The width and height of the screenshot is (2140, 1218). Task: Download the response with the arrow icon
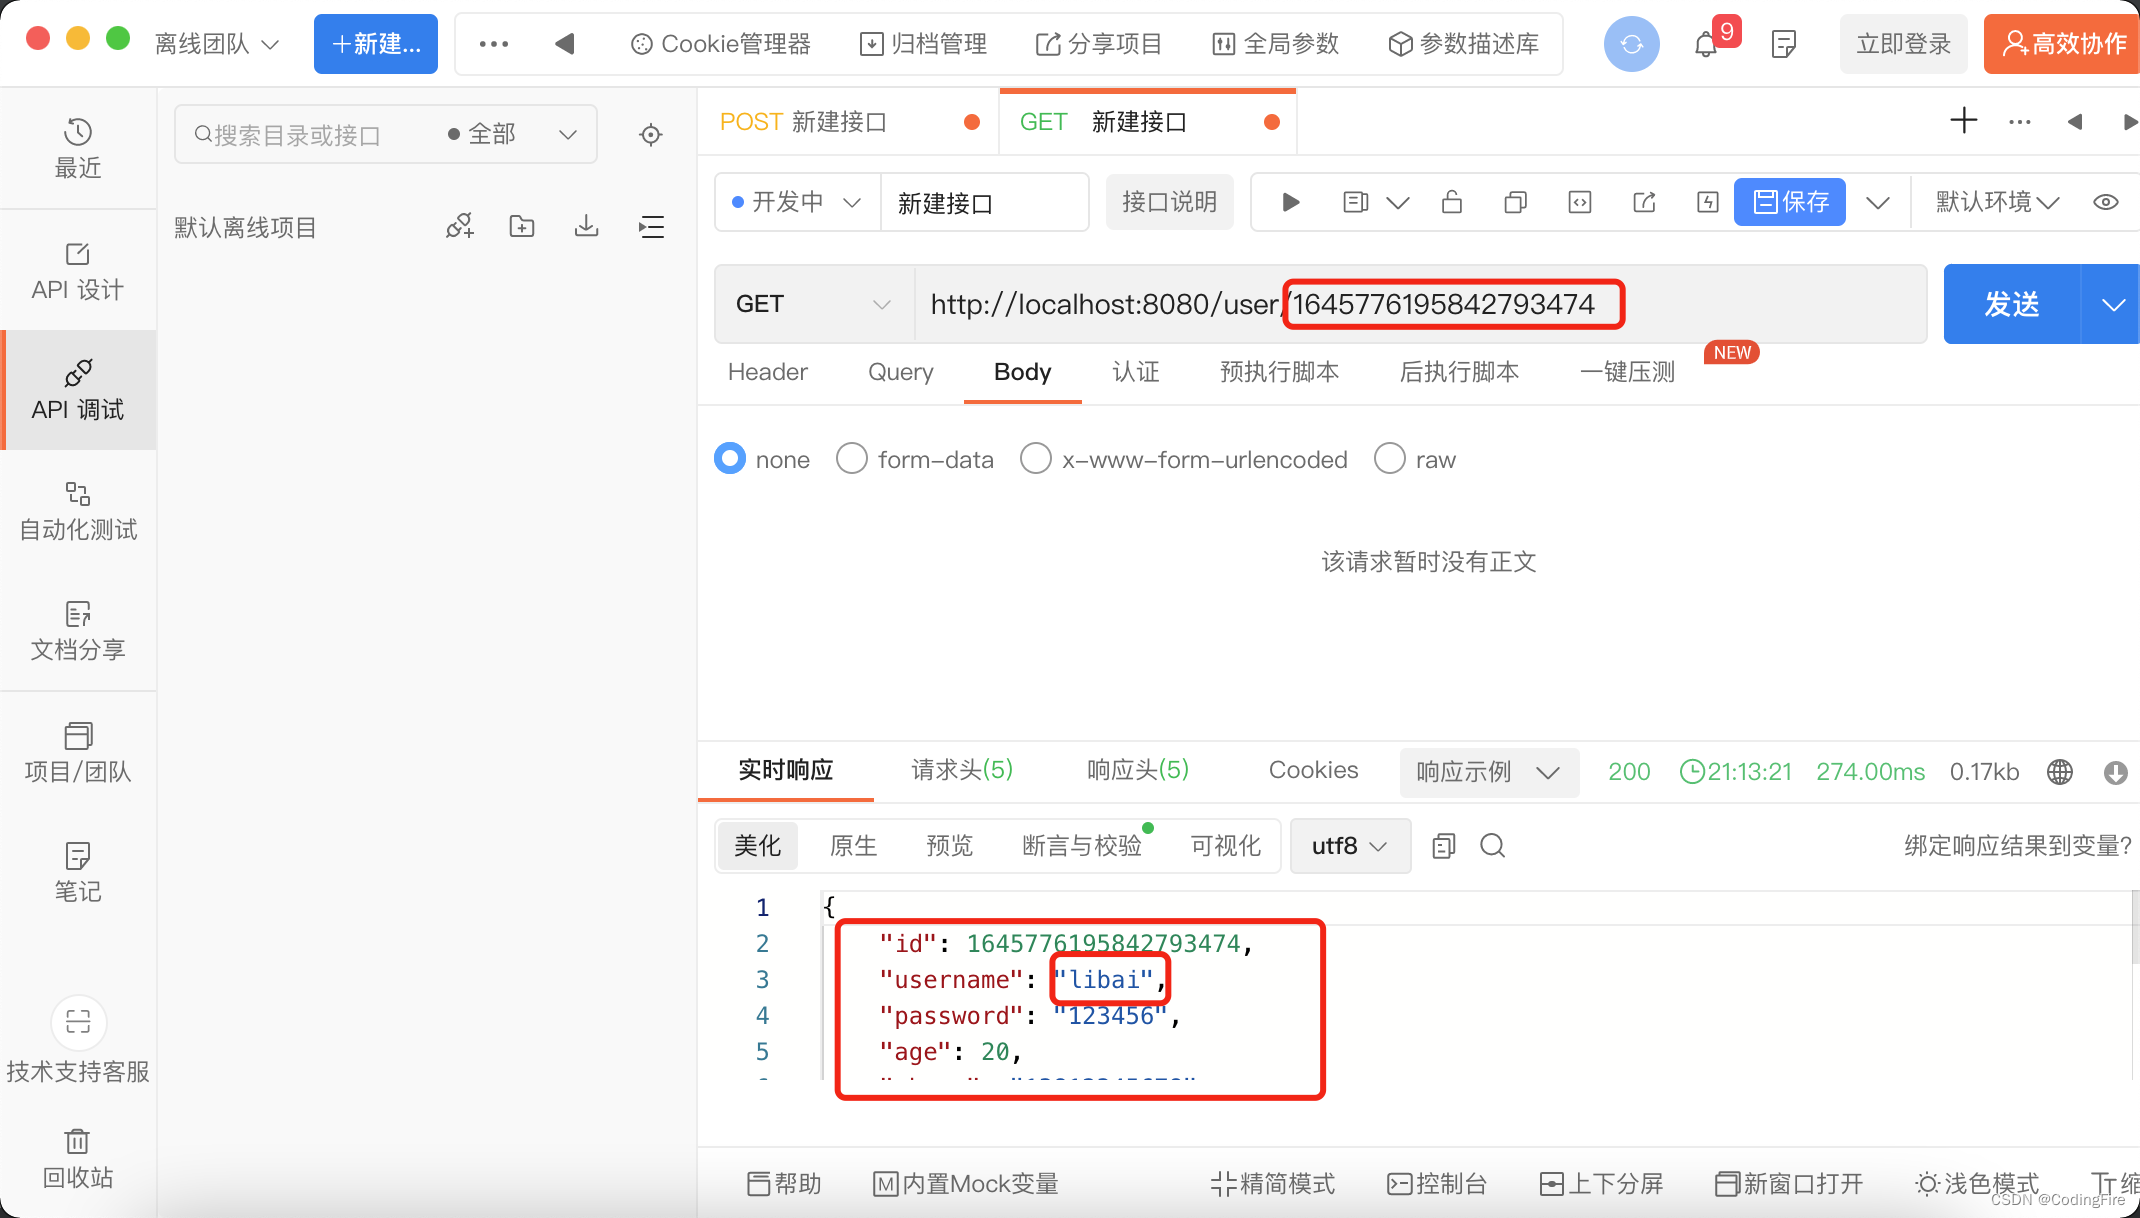point(2115,772)
